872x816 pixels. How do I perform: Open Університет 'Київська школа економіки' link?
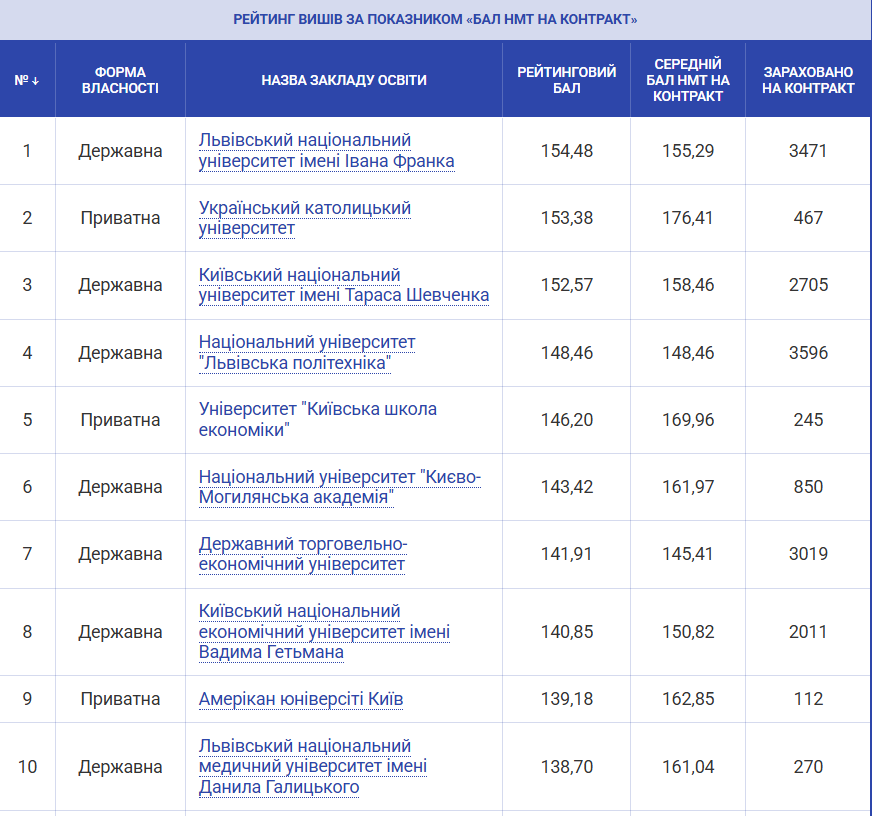coord(317,419)
